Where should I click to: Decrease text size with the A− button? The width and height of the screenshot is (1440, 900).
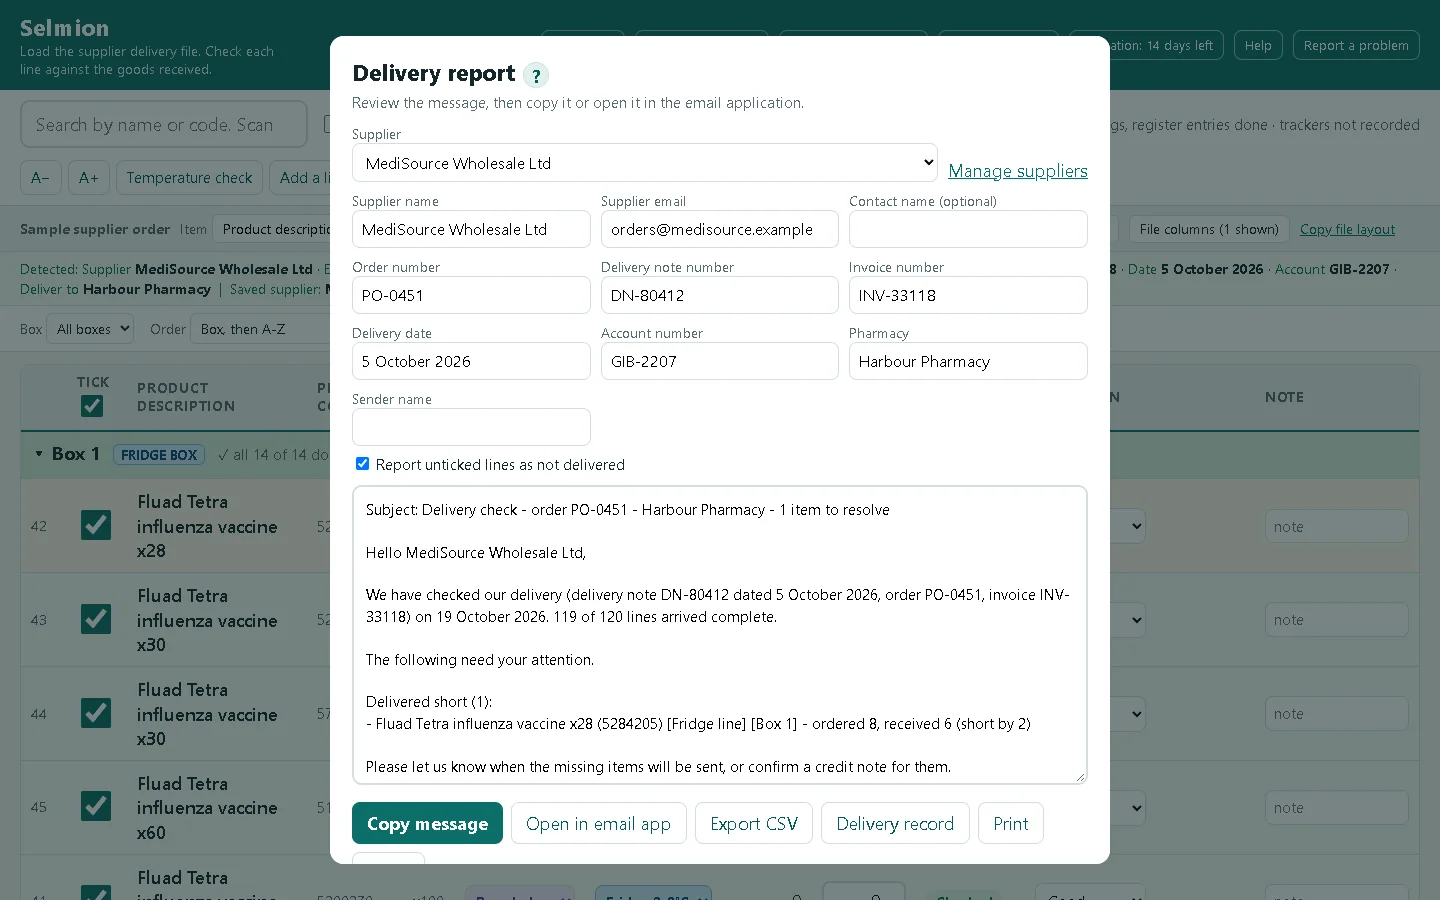point(41,178)
